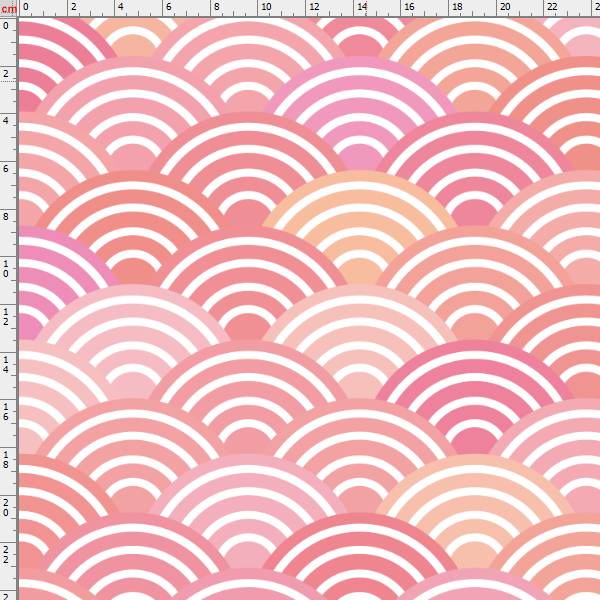The width and height of the screenshot is (600, 600).
Task: Click the "0" origin mark on the horizontal ruler
Action: [x=26, y=7]
